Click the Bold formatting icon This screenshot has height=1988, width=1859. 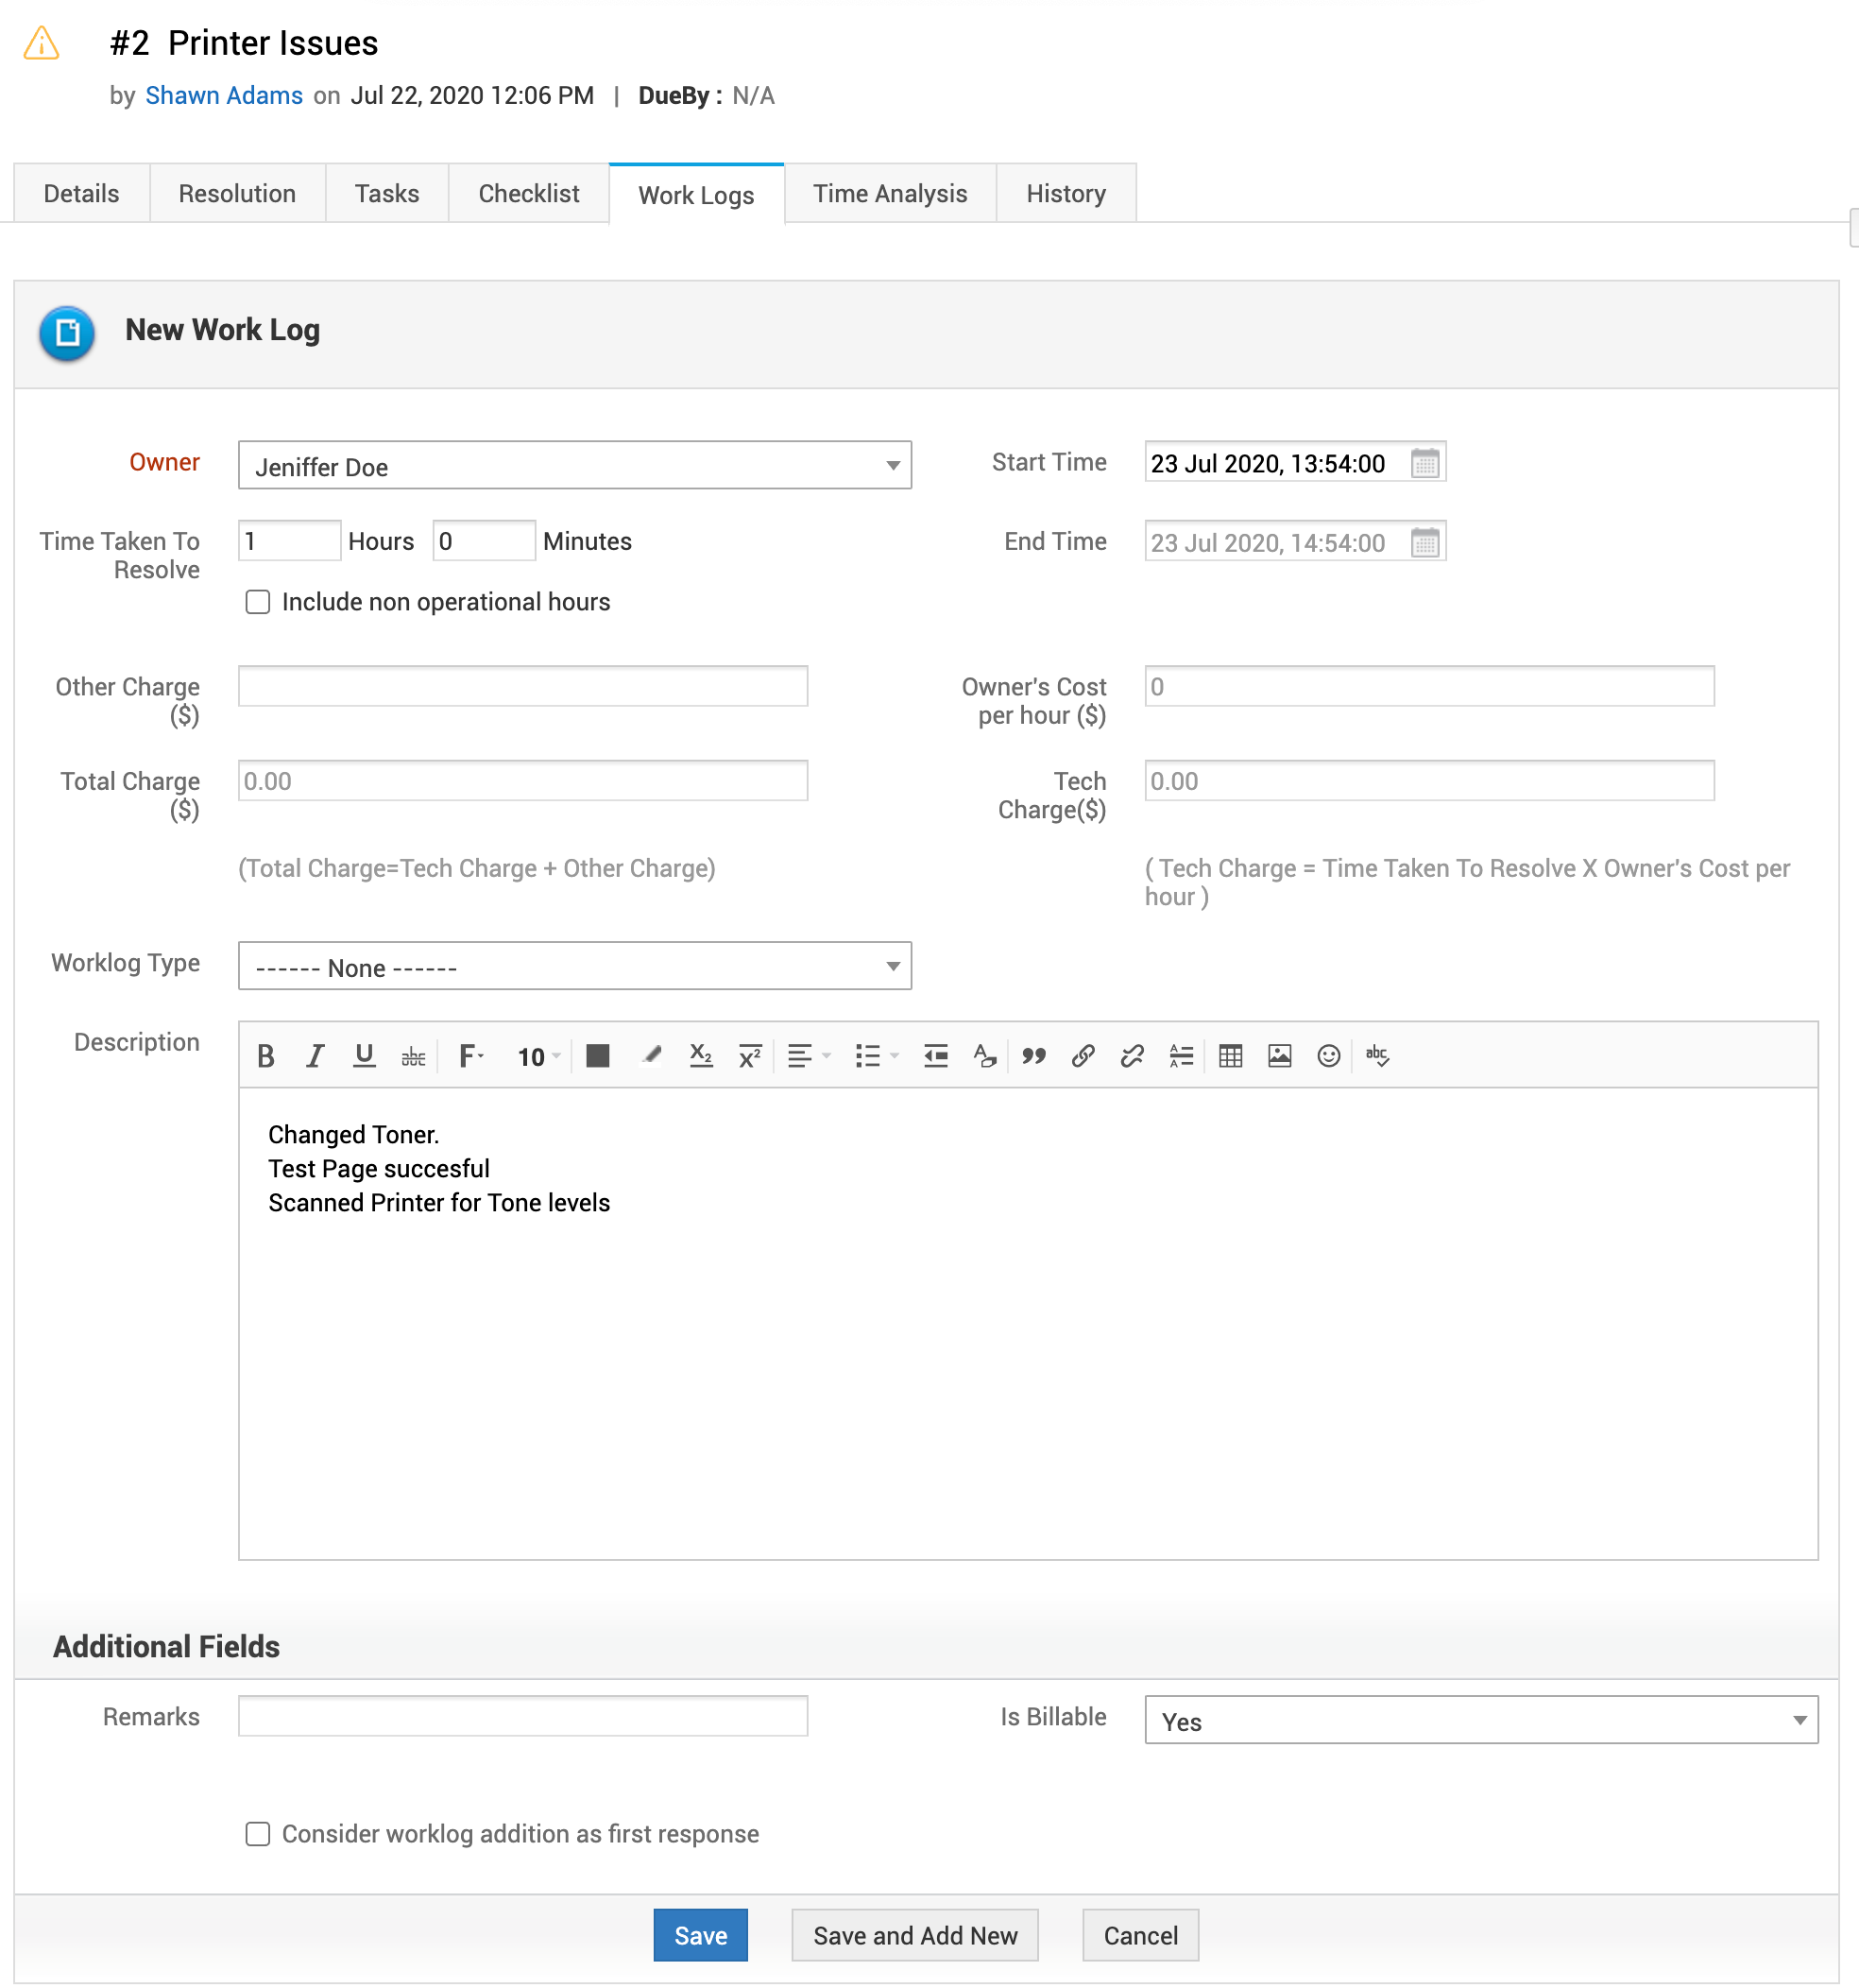coord(265,1056)
